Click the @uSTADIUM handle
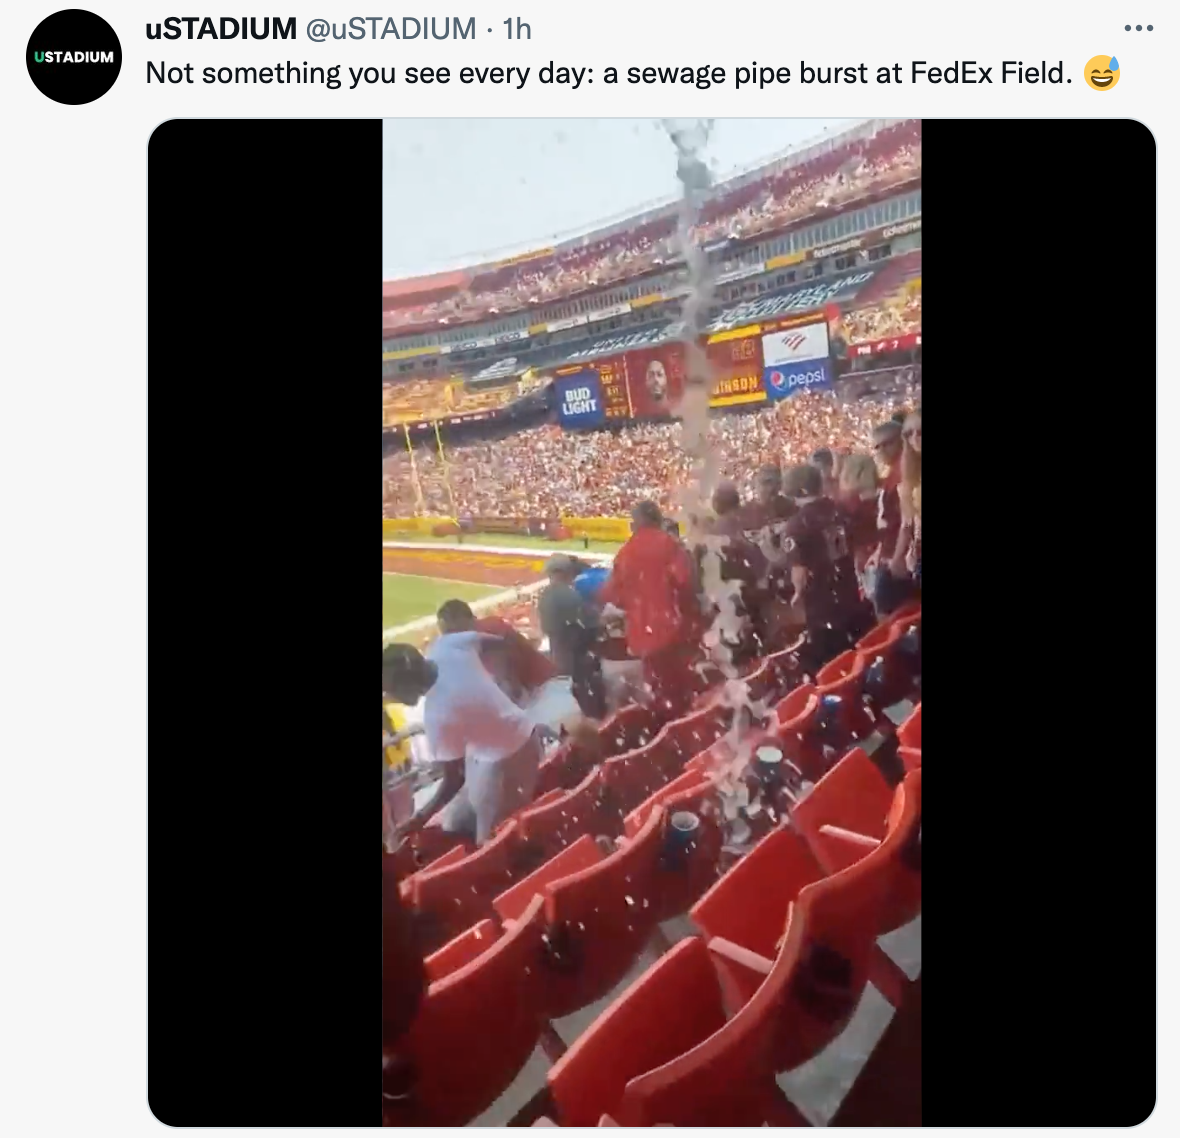Screen dimensions: 1180x1138 tap(391, 29)
